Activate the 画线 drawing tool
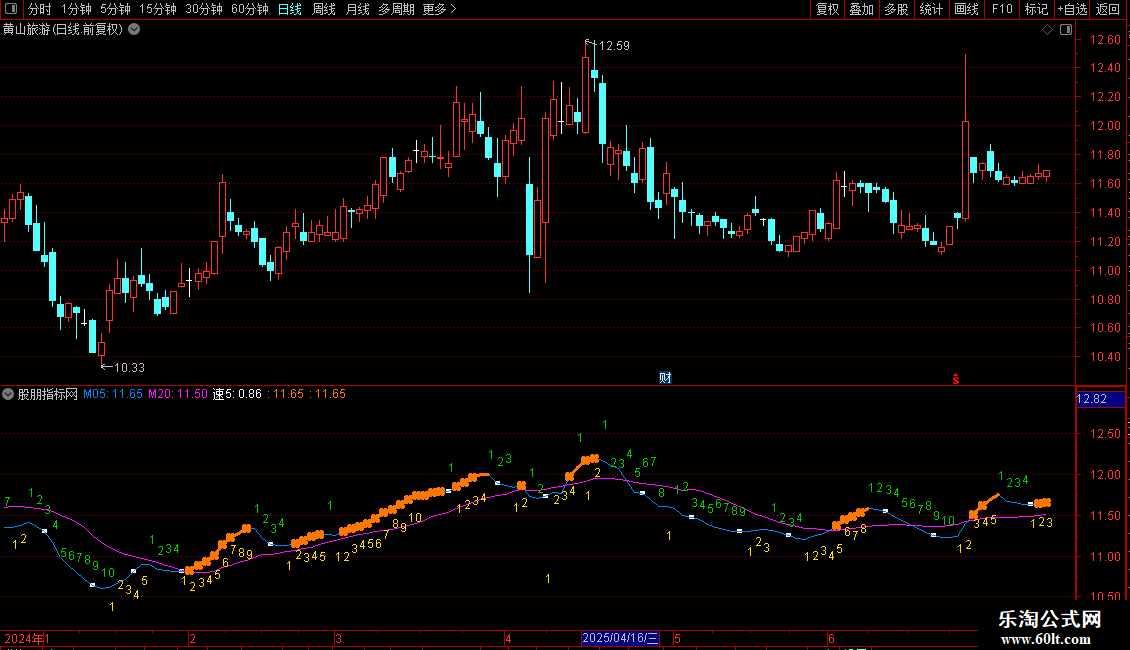The image size is (1130, 650). click(x=966, y=9)
